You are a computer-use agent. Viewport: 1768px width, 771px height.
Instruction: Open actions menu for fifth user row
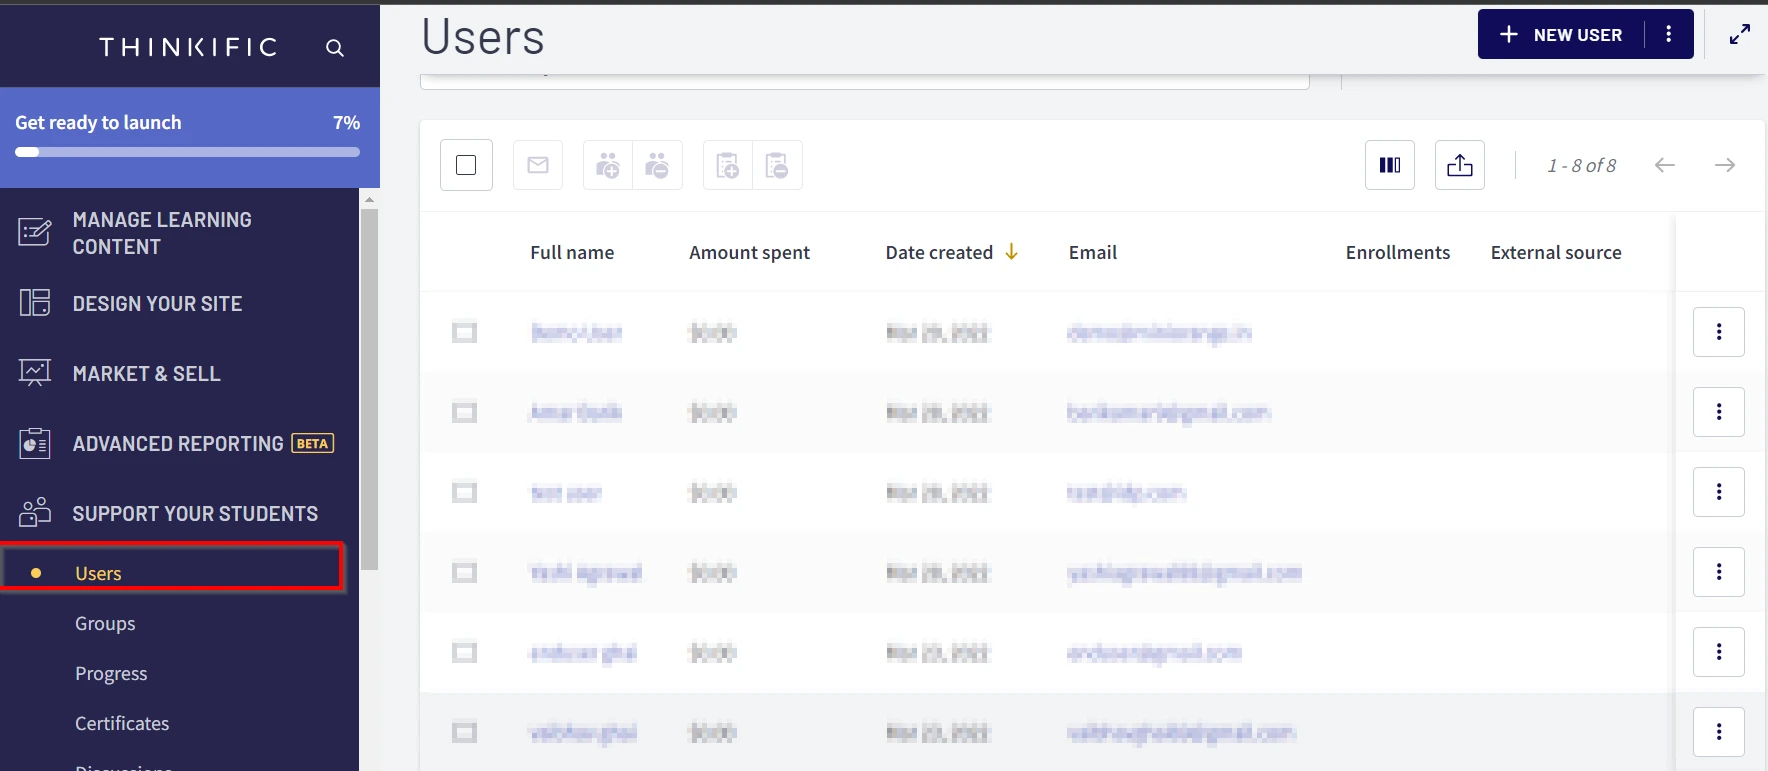[1719, 652]
